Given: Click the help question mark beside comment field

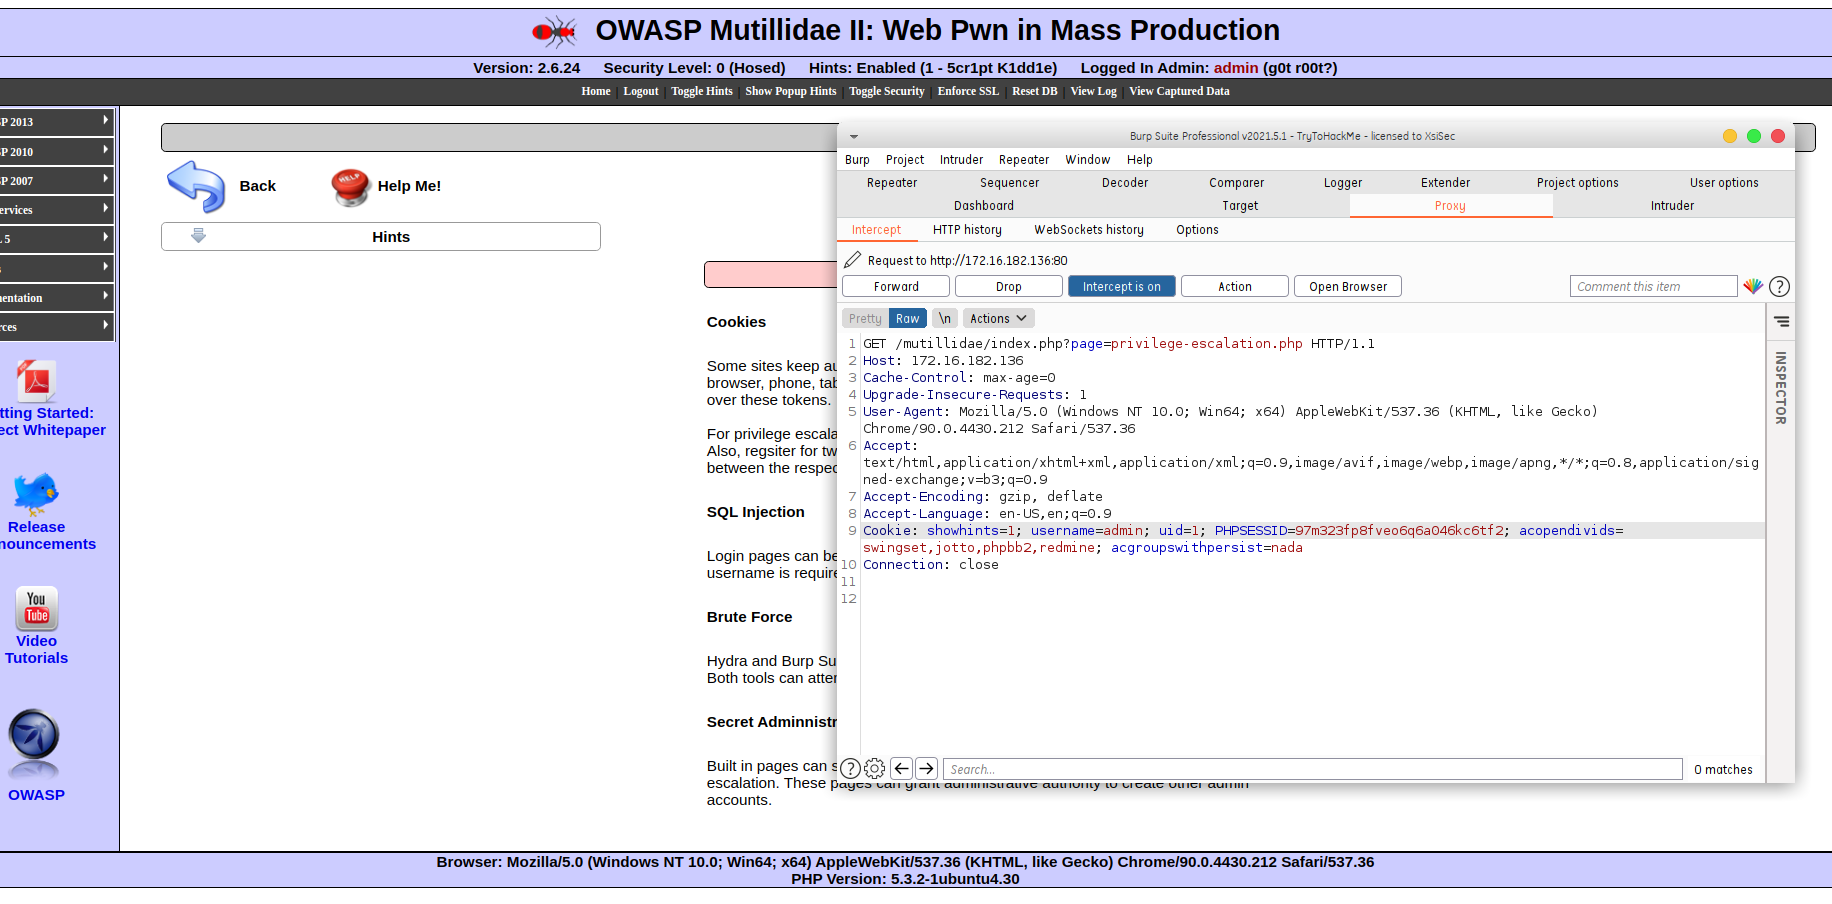Looking at the screenshot, I should [x=1780, y=286].
